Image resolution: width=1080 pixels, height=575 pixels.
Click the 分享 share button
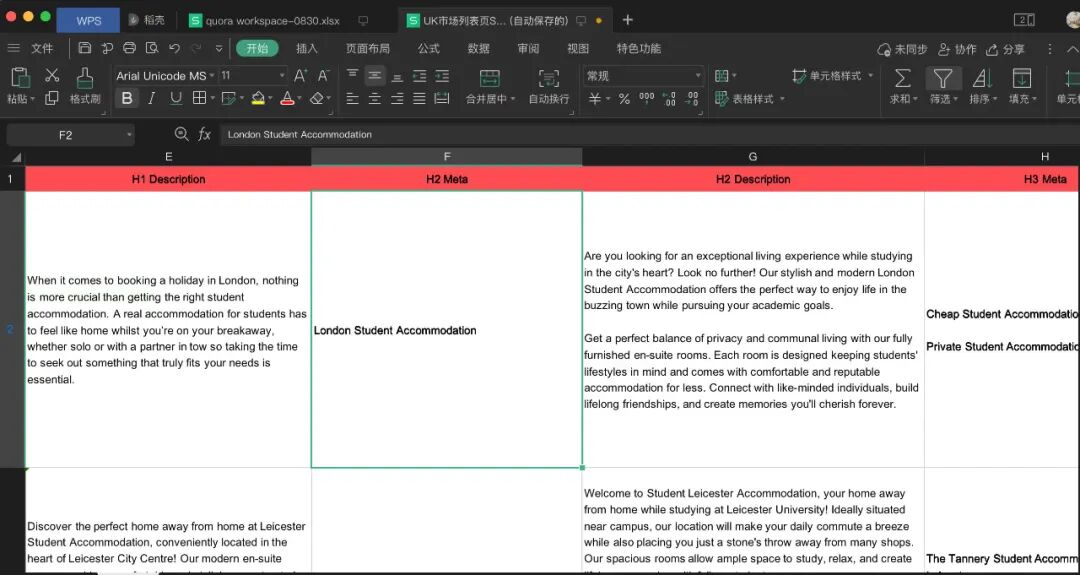pyautogui.click(x=1006, y=49)
